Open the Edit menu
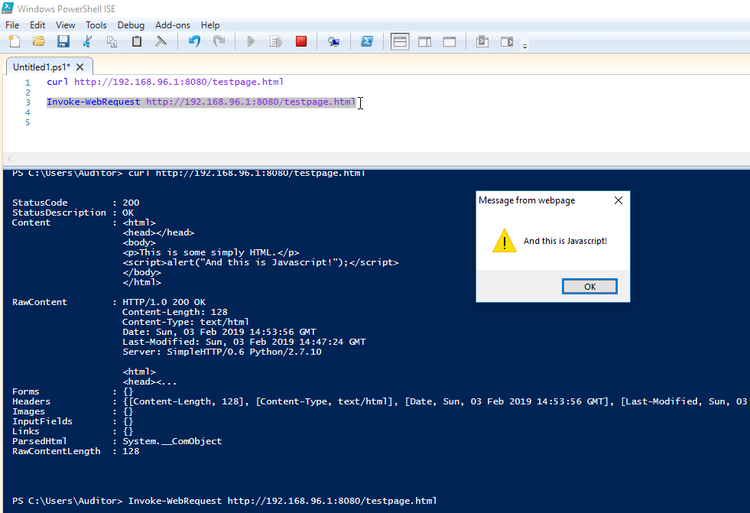Viewport: 750px width, 513px height. click(37, 25)
